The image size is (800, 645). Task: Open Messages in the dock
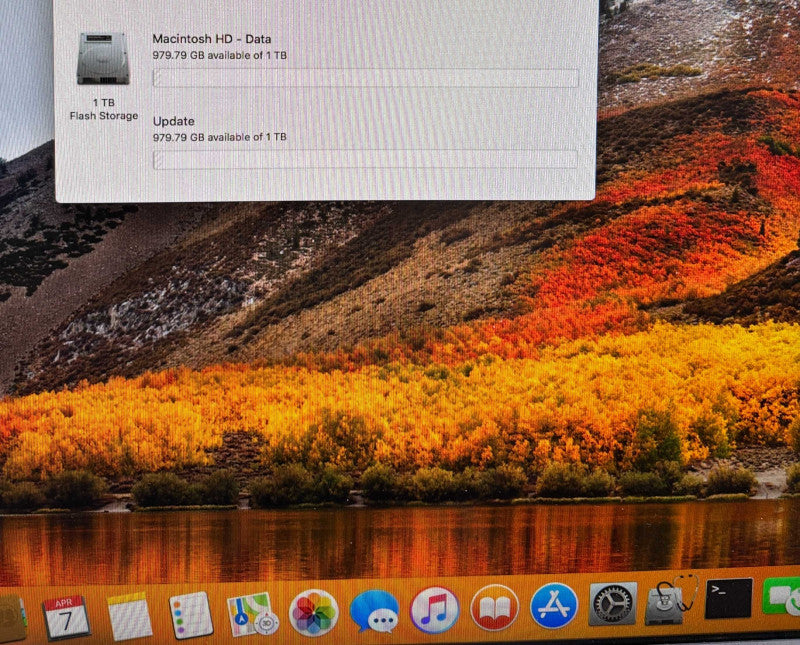(x=375, y=611)
